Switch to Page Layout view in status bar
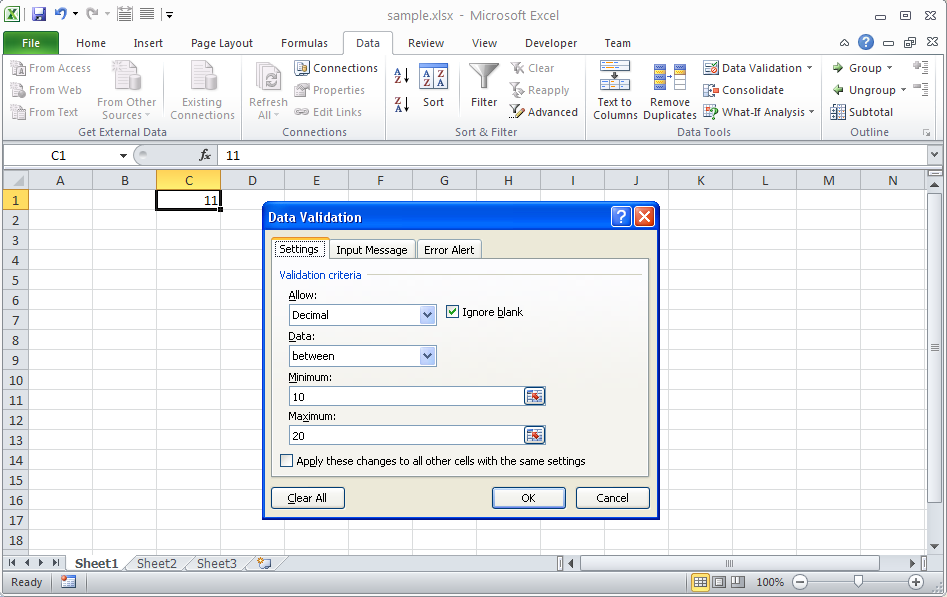Image resolution: width=947 pixels, height=597 pixels. [x=719, y=582]
